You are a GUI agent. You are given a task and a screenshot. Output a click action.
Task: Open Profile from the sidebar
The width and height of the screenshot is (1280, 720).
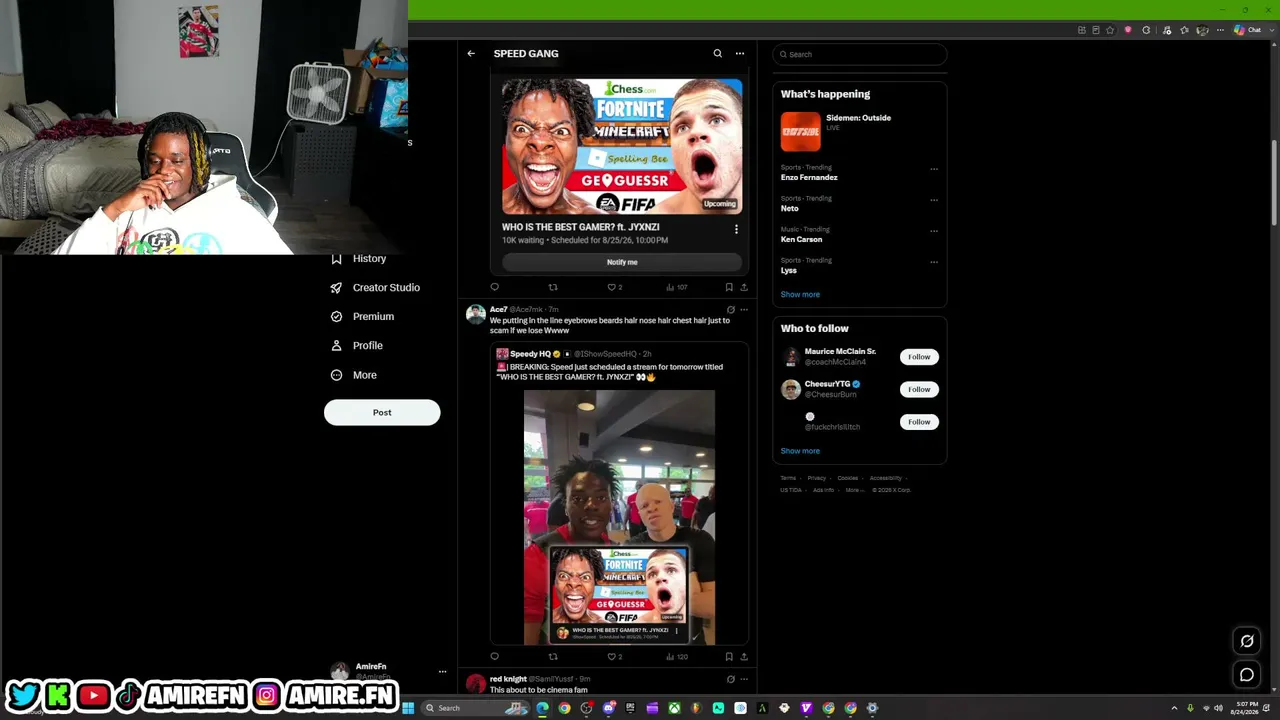tap(357, 345)
